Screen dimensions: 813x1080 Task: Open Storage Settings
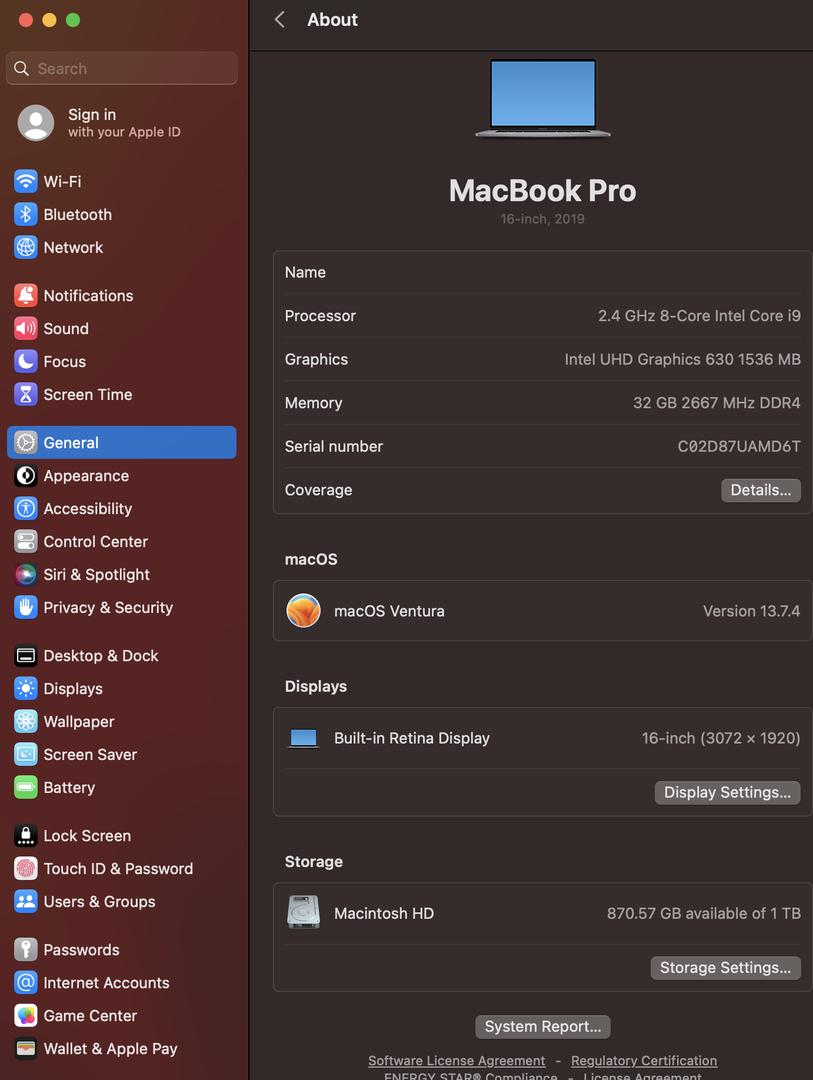pos(725,968)
